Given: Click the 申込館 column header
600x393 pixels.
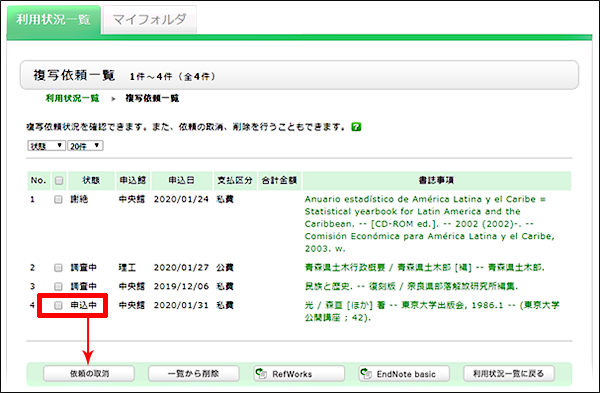Looking at the screenshot, I should [133, 180].
